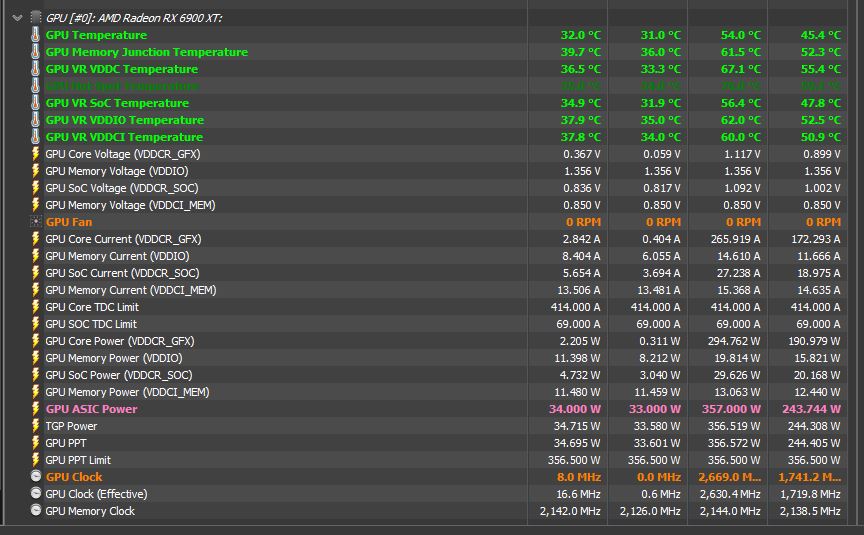Click clock icon beside GPU Memory Clock
The image size is (864, 535).
(x=36, y=511)
